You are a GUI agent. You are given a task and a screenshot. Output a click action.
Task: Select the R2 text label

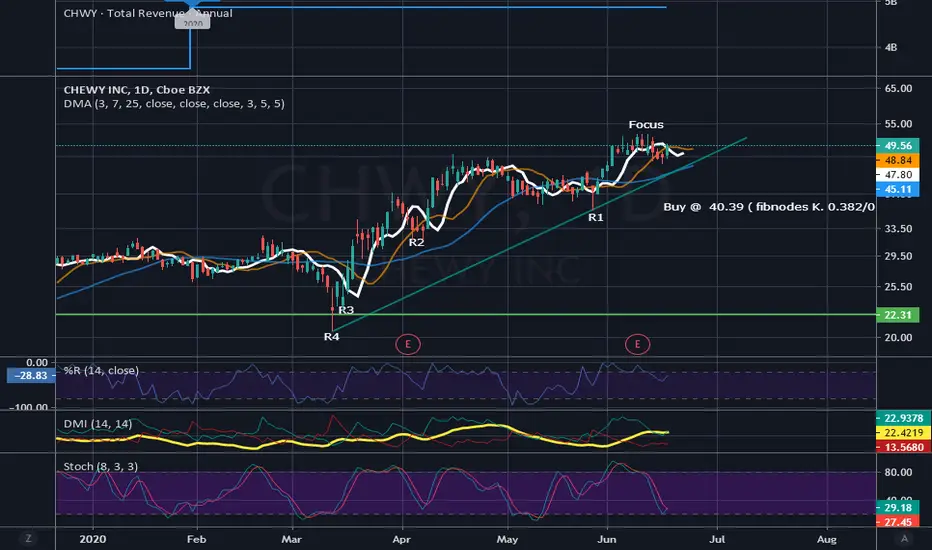(417, 242)
